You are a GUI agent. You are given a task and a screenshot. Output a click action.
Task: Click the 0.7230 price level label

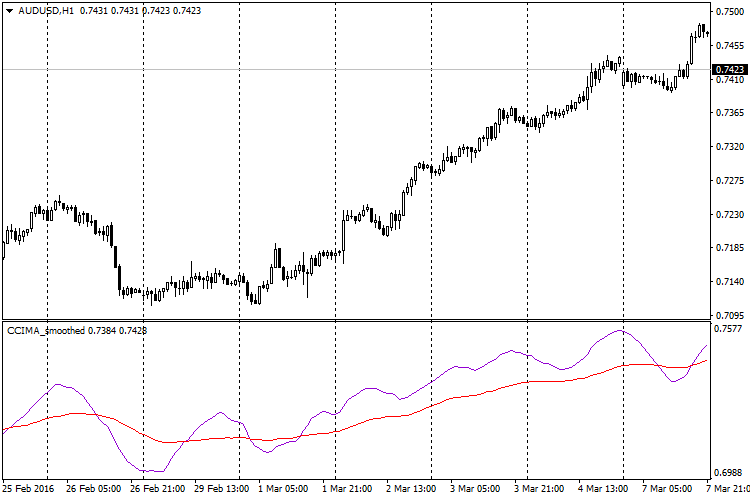click(x=729, y=215)
